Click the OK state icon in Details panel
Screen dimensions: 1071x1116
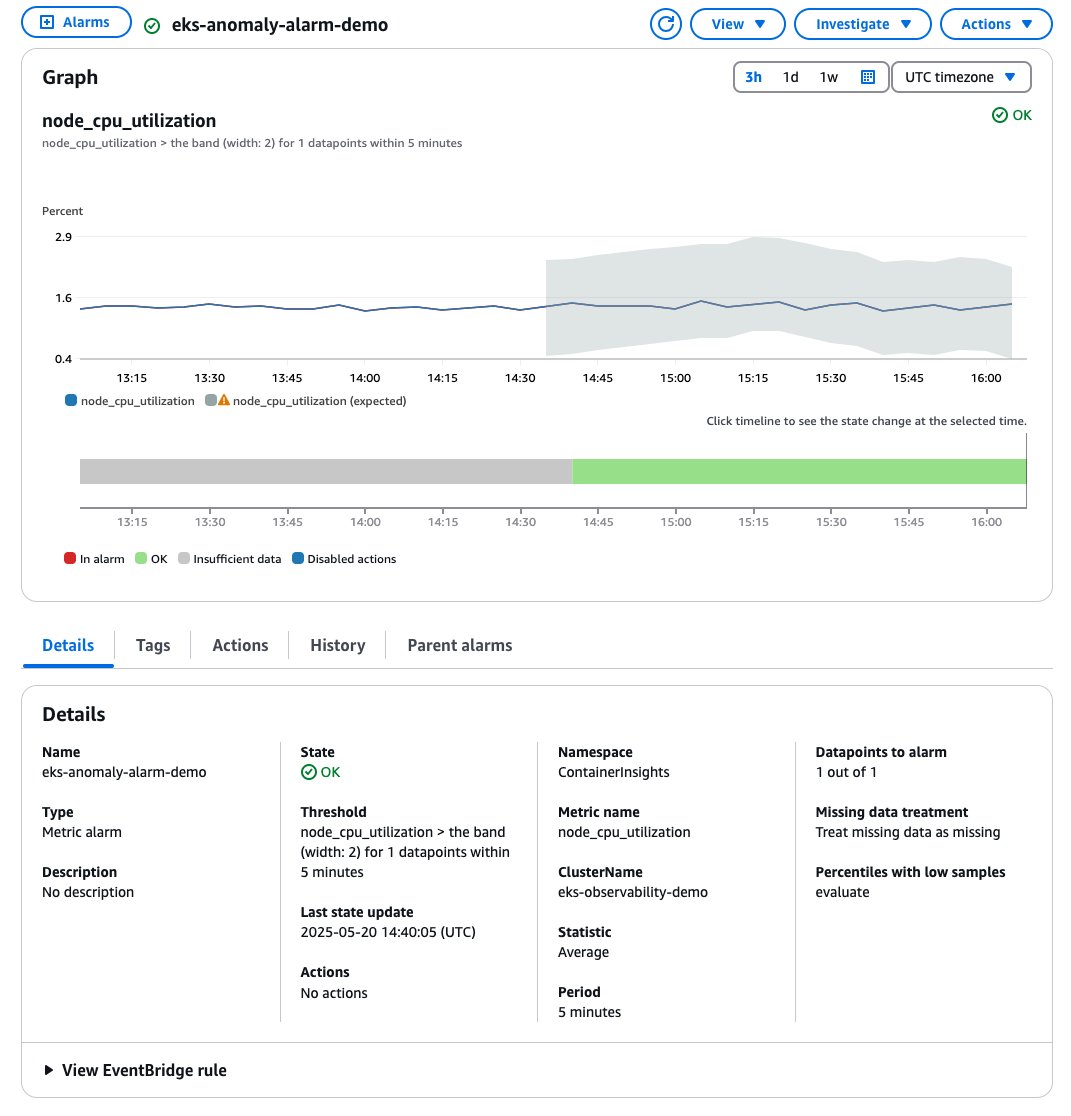[307, 771]
